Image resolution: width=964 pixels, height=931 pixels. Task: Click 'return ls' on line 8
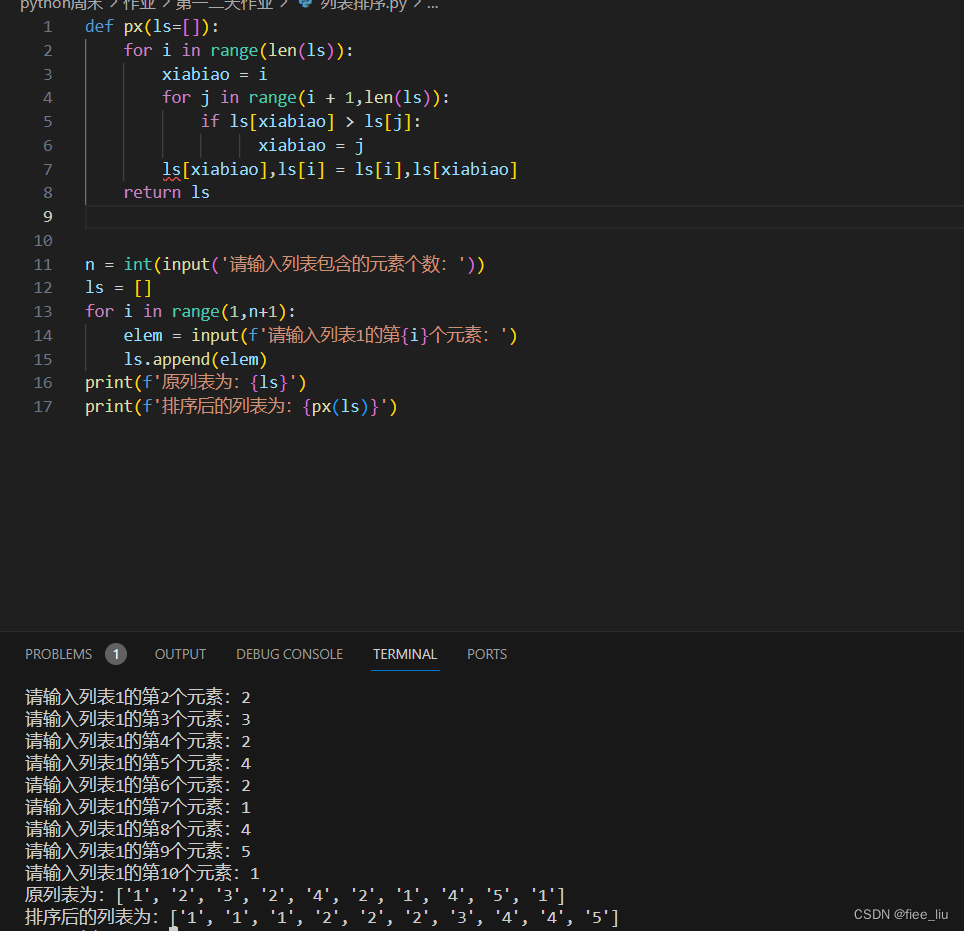[167, 192]
